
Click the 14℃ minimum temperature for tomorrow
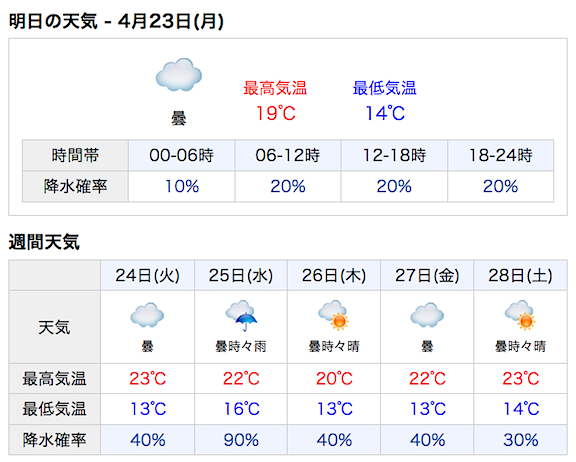click(385, 113)
